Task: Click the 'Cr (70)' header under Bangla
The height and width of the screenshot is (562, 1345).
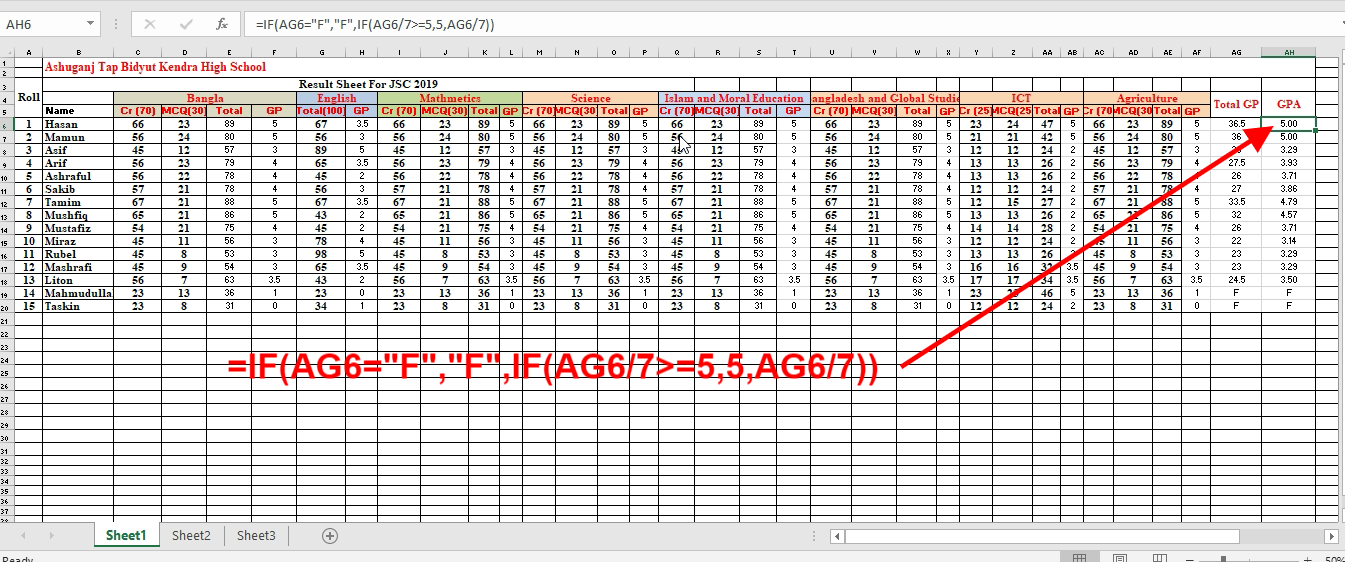Action: coord(137,111)
